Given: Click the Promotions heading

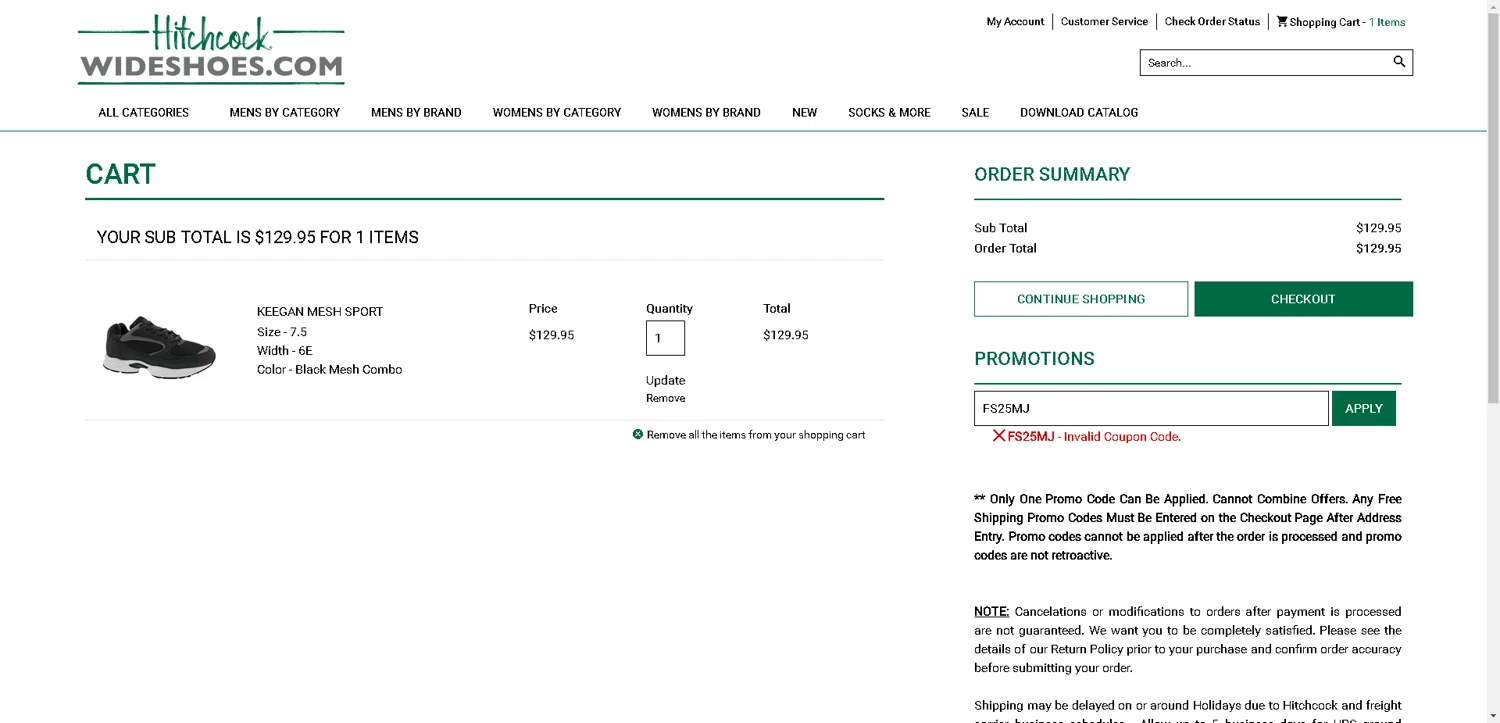Looking at the screenshot, I should [1034, 358].
